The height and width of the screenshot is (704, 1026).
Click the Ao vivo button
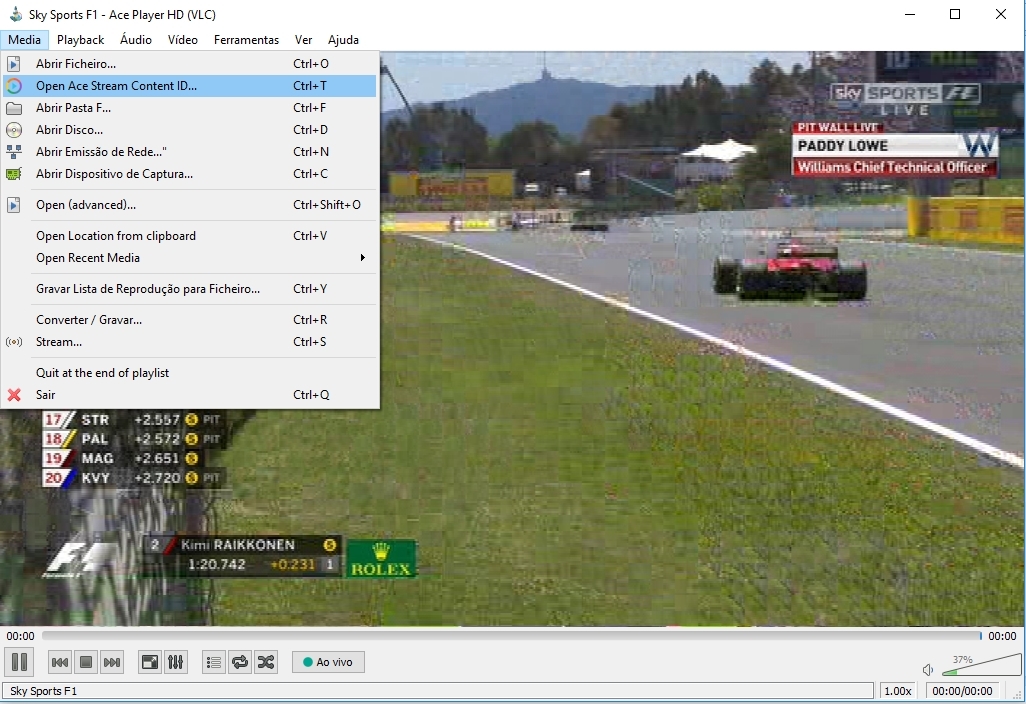(328, 661)
